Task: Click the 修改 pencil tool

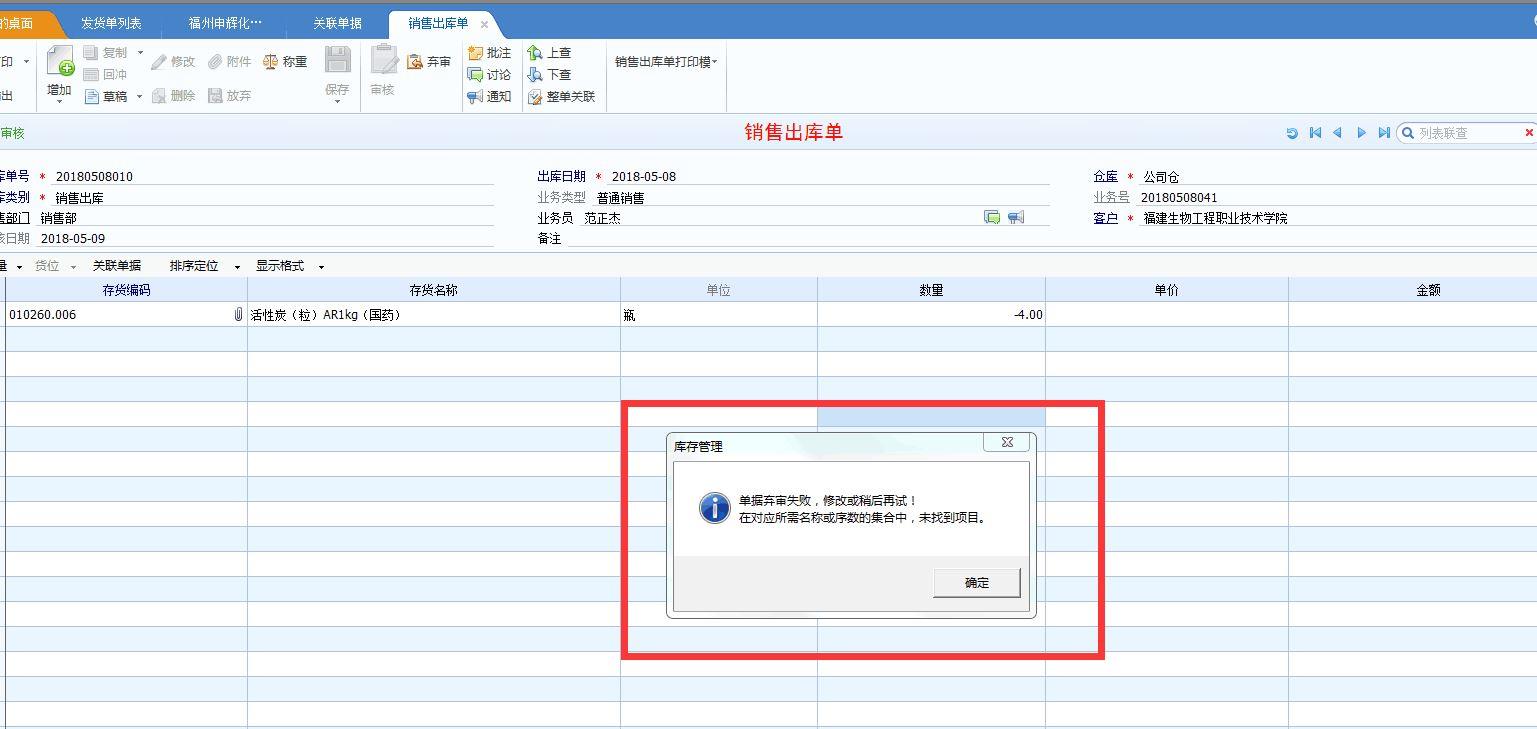Action: click(x=174, y=61)
